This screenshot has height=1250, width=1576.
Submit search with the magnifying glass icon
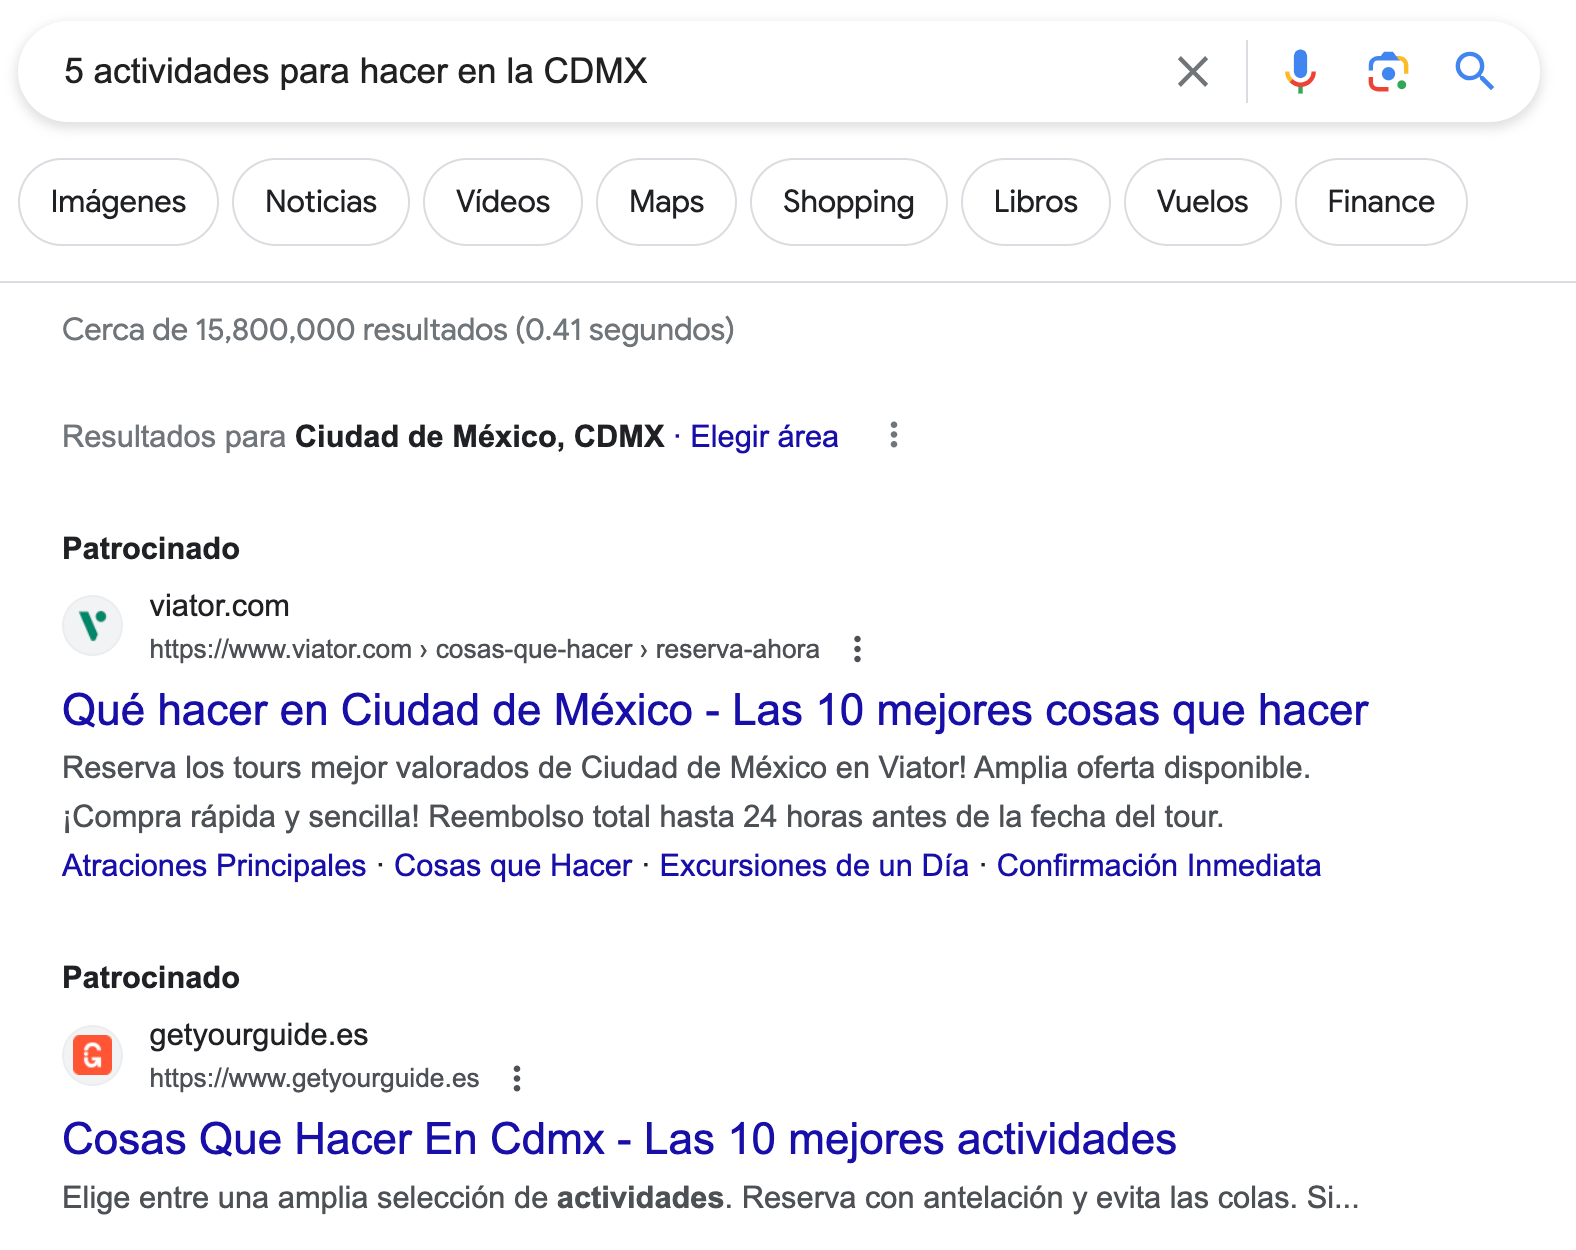coord(1474,72)
